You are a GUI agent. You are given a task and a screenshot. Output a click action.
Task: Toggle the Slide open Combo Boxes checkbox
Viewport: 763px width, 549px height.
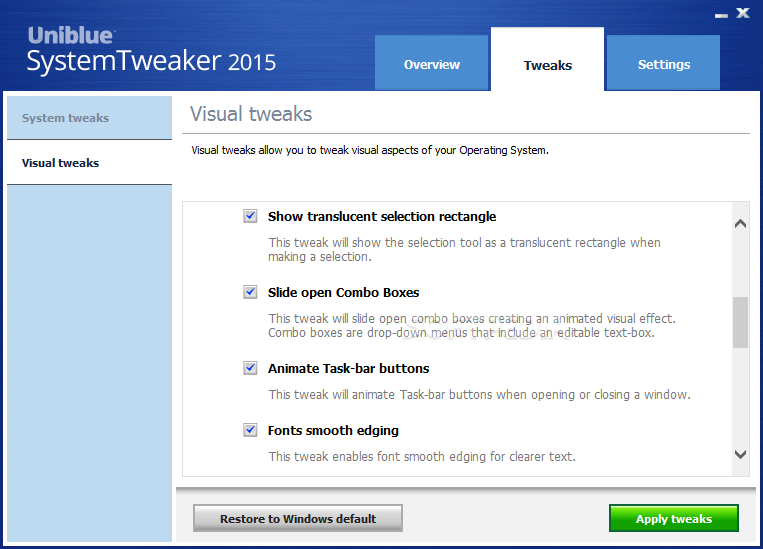(x=250, y=292)
